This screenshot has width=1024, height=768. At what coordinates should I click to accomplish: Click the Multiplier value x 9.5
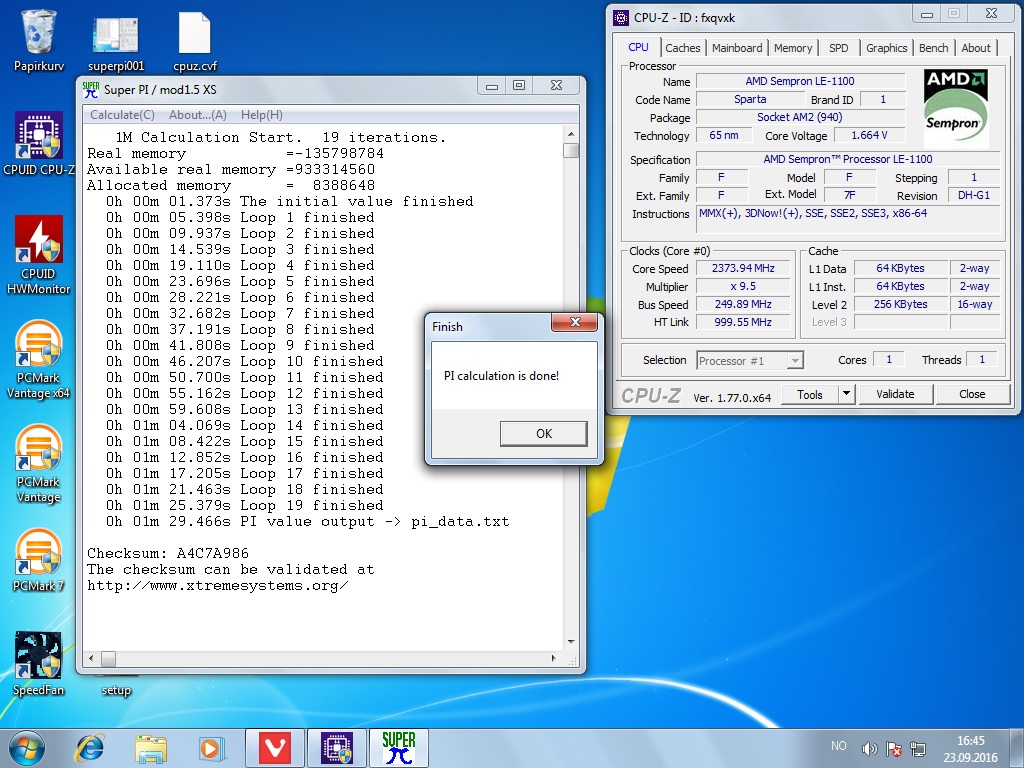[743, 286]
